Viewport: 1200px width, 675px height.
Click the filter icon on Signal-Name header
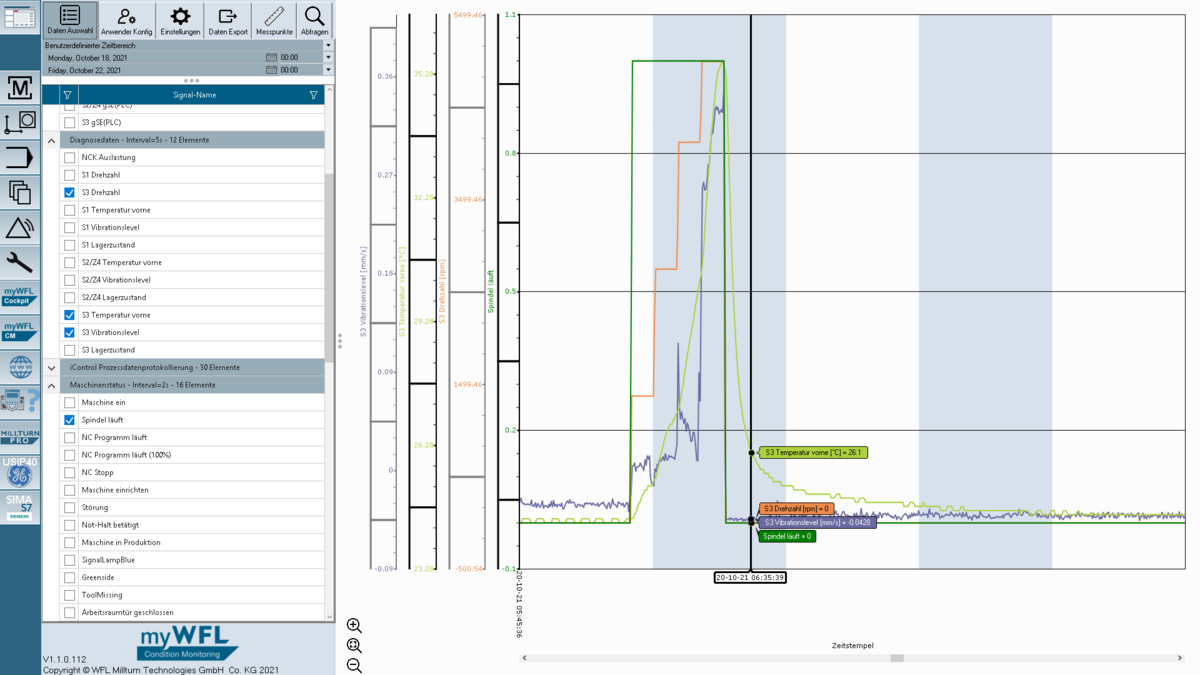(x=313, y=95)
